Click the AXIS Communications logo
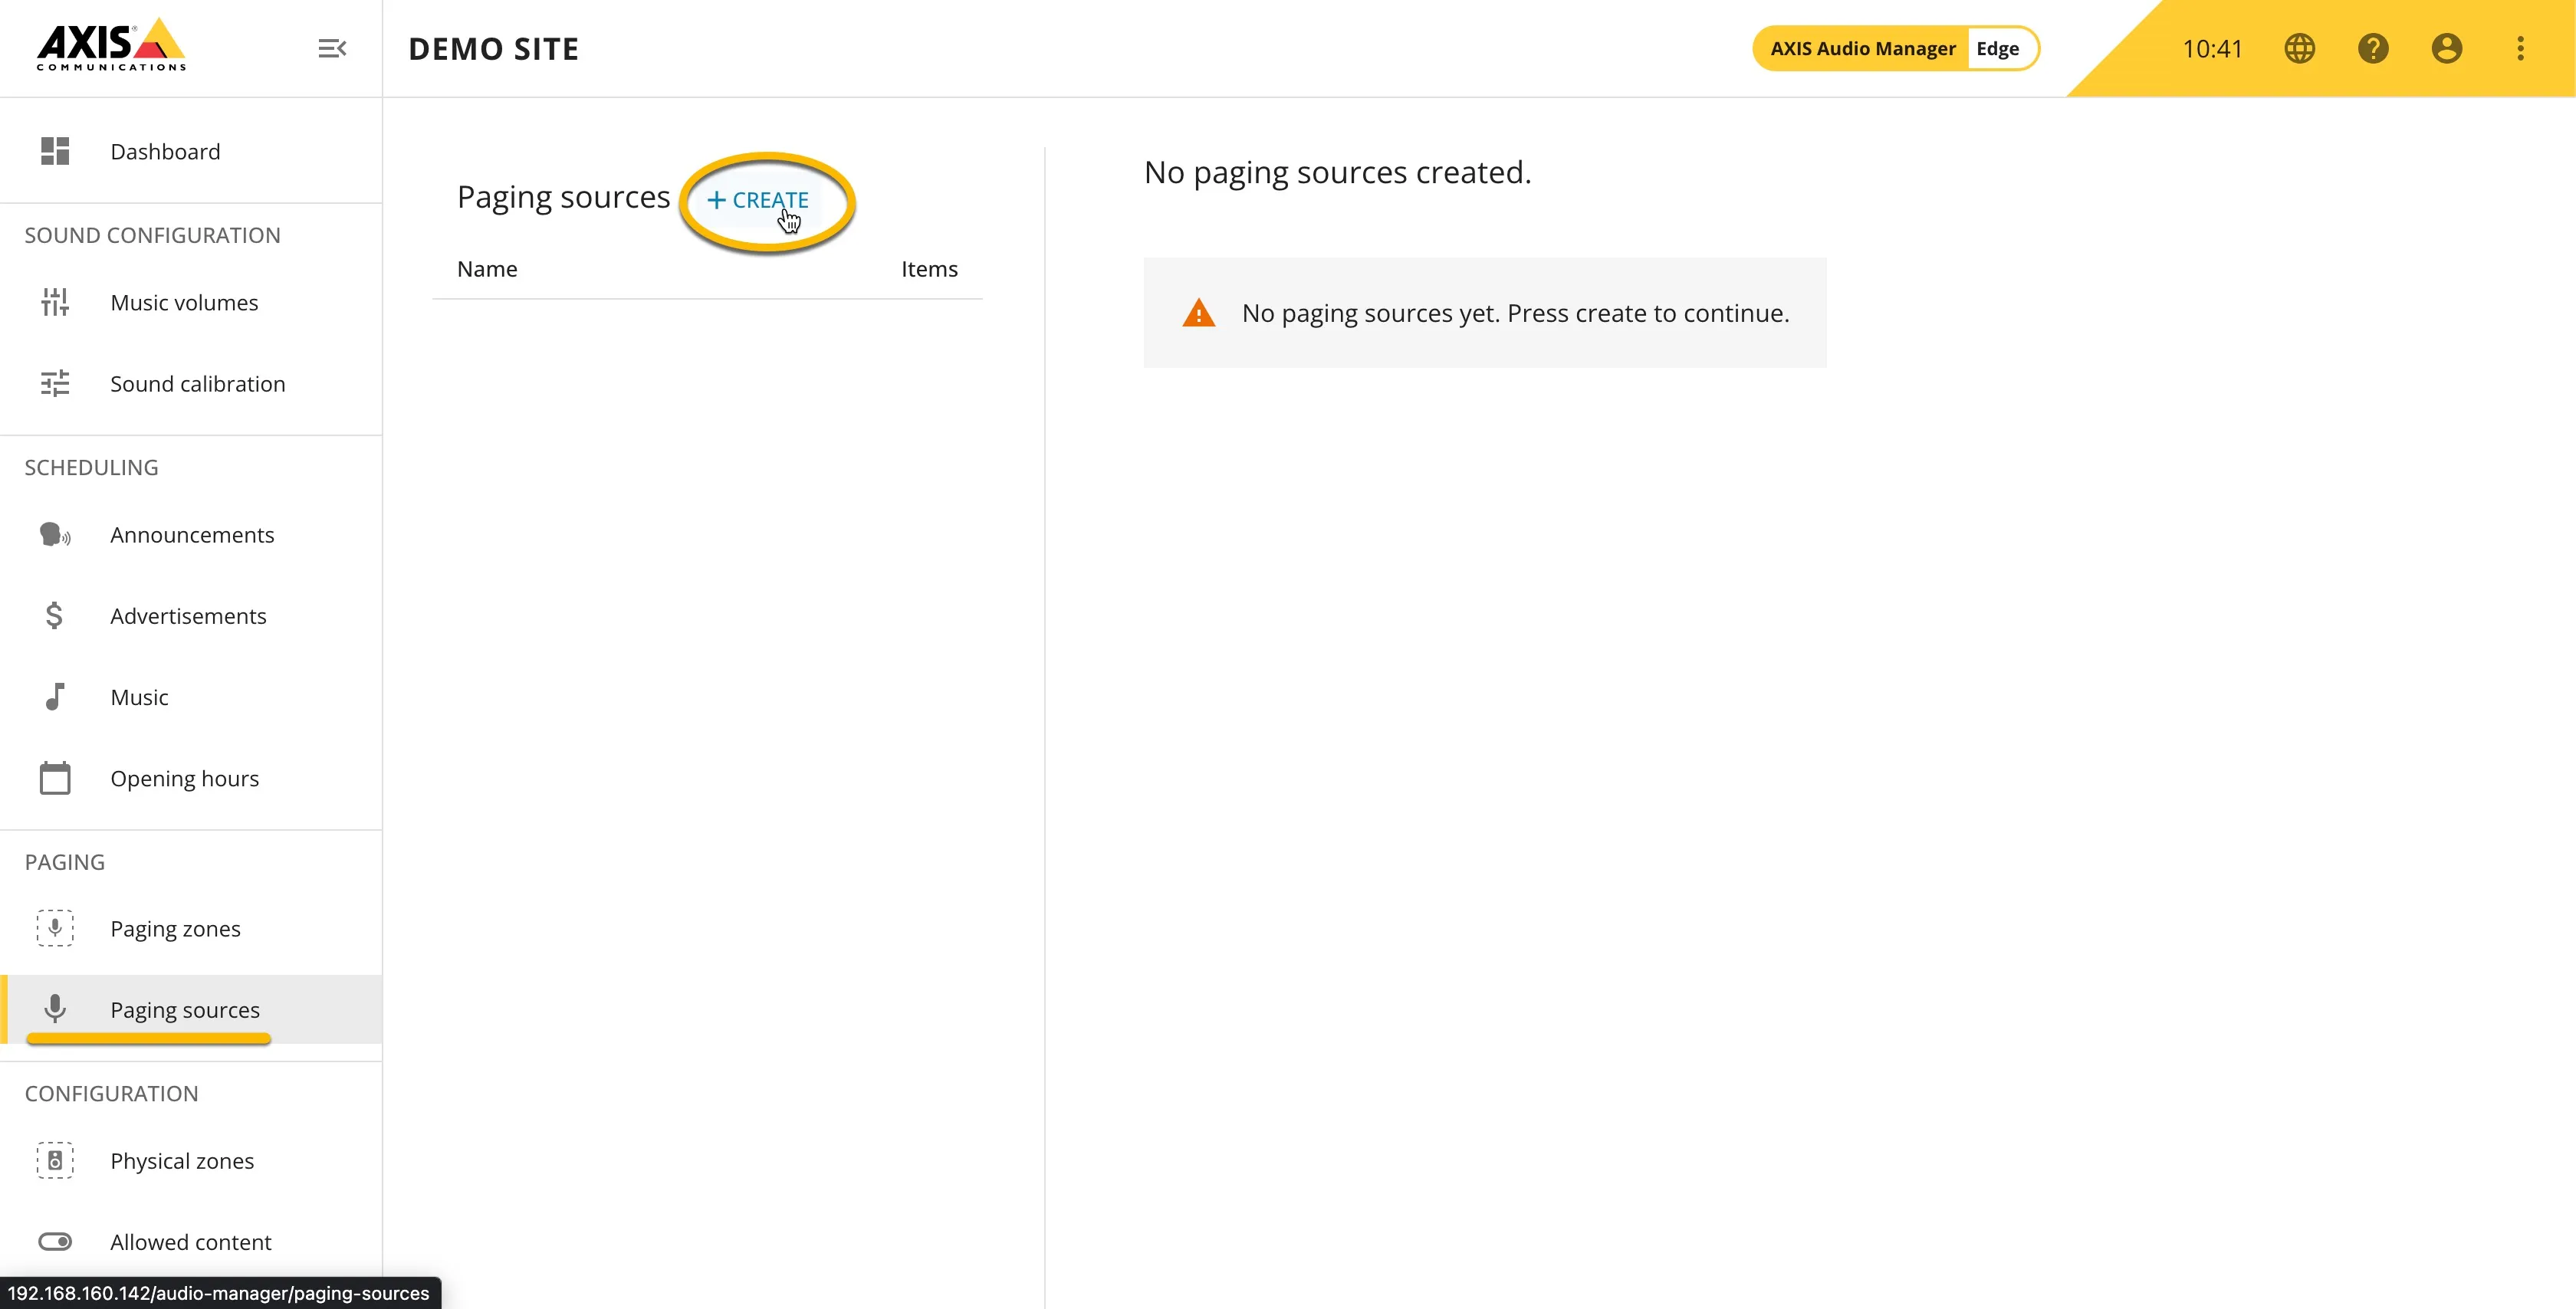 coord(111,45)
